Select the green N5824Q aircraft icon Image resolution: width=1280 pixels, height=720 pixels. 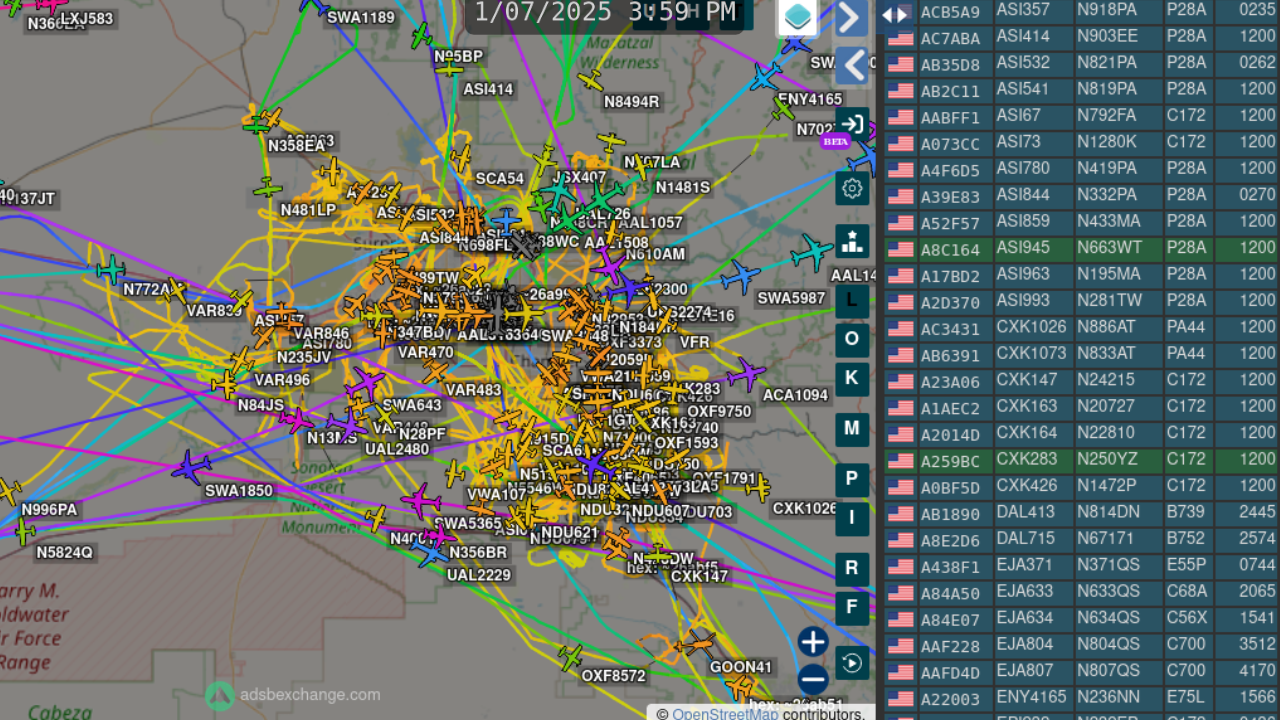[x=25, y=532]
